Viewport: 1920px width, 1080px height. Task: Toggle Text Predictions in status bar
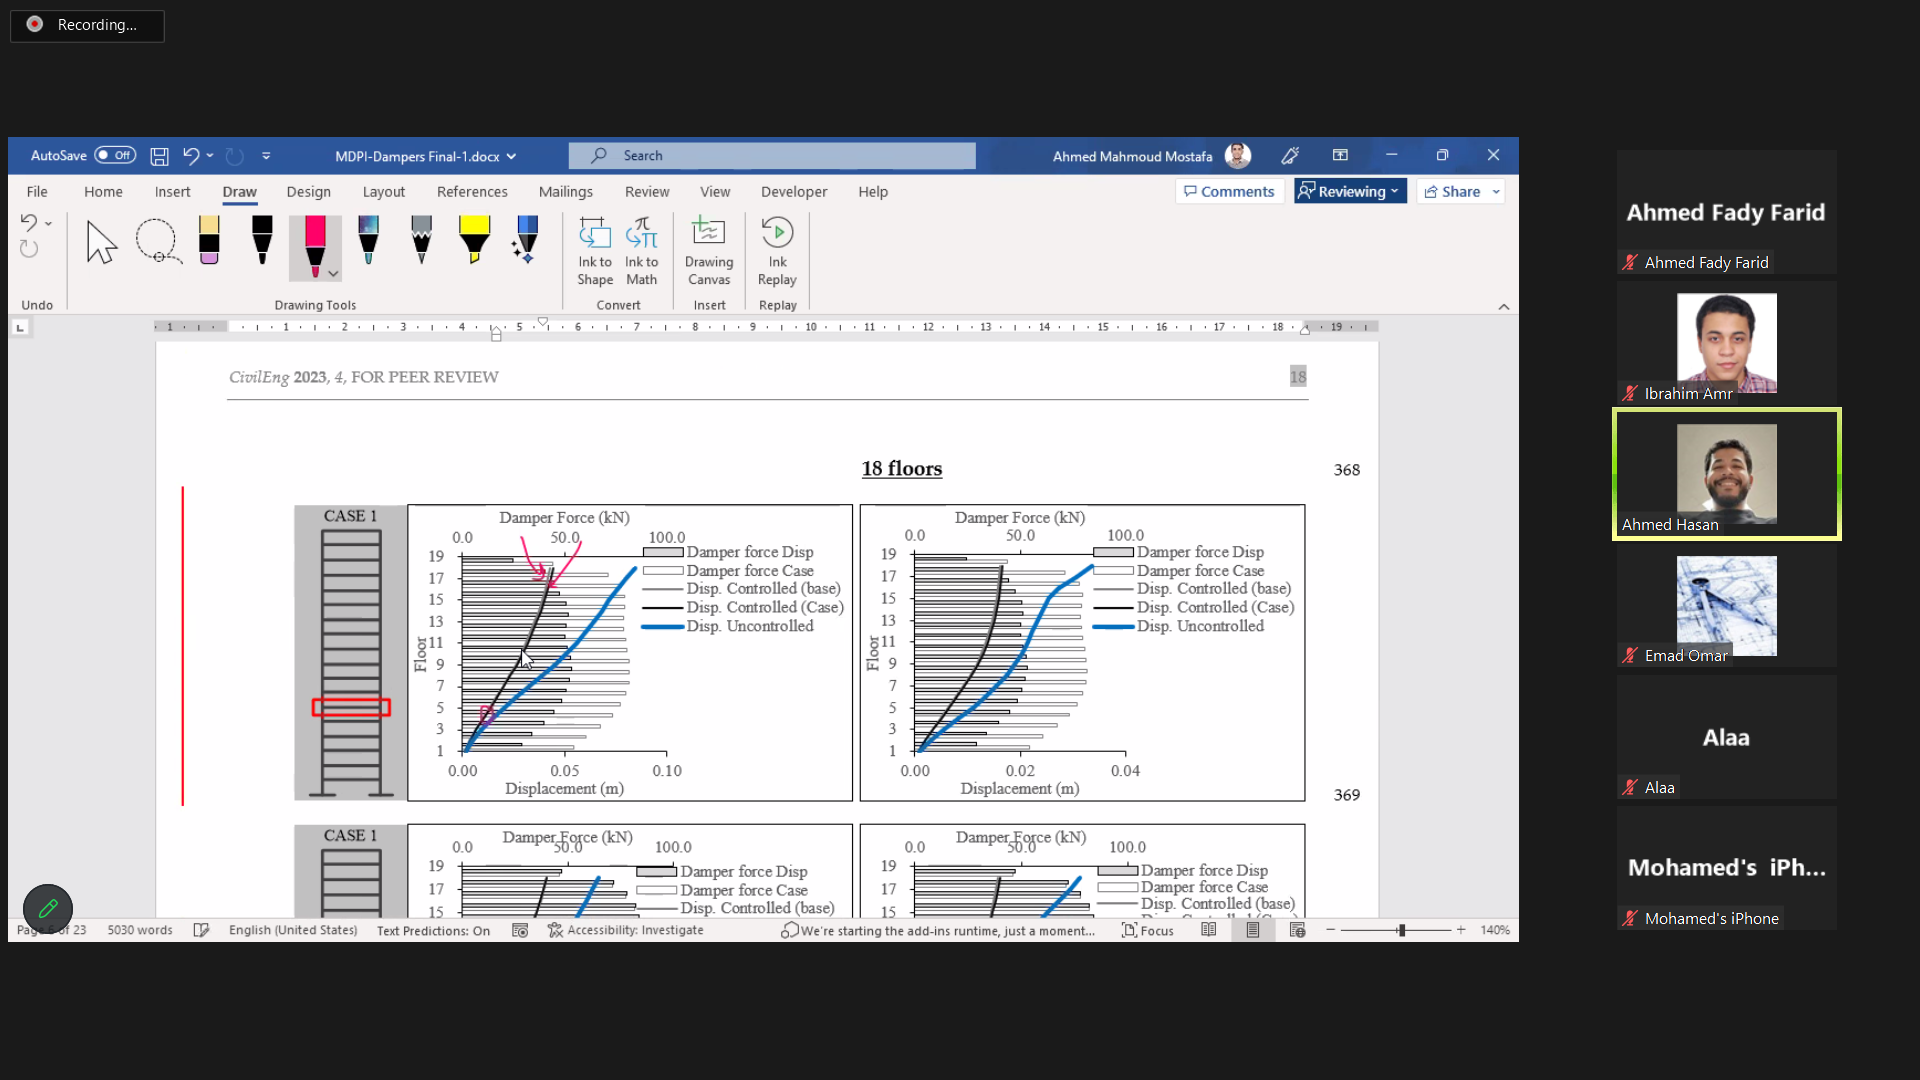(x=433, y=931)
